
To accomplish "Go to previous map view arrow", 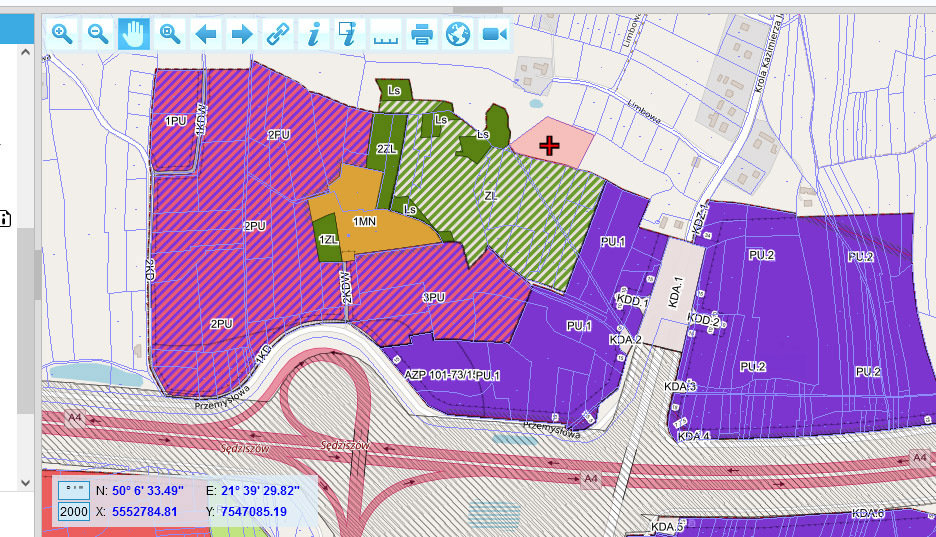I will (x=206, y=34).
